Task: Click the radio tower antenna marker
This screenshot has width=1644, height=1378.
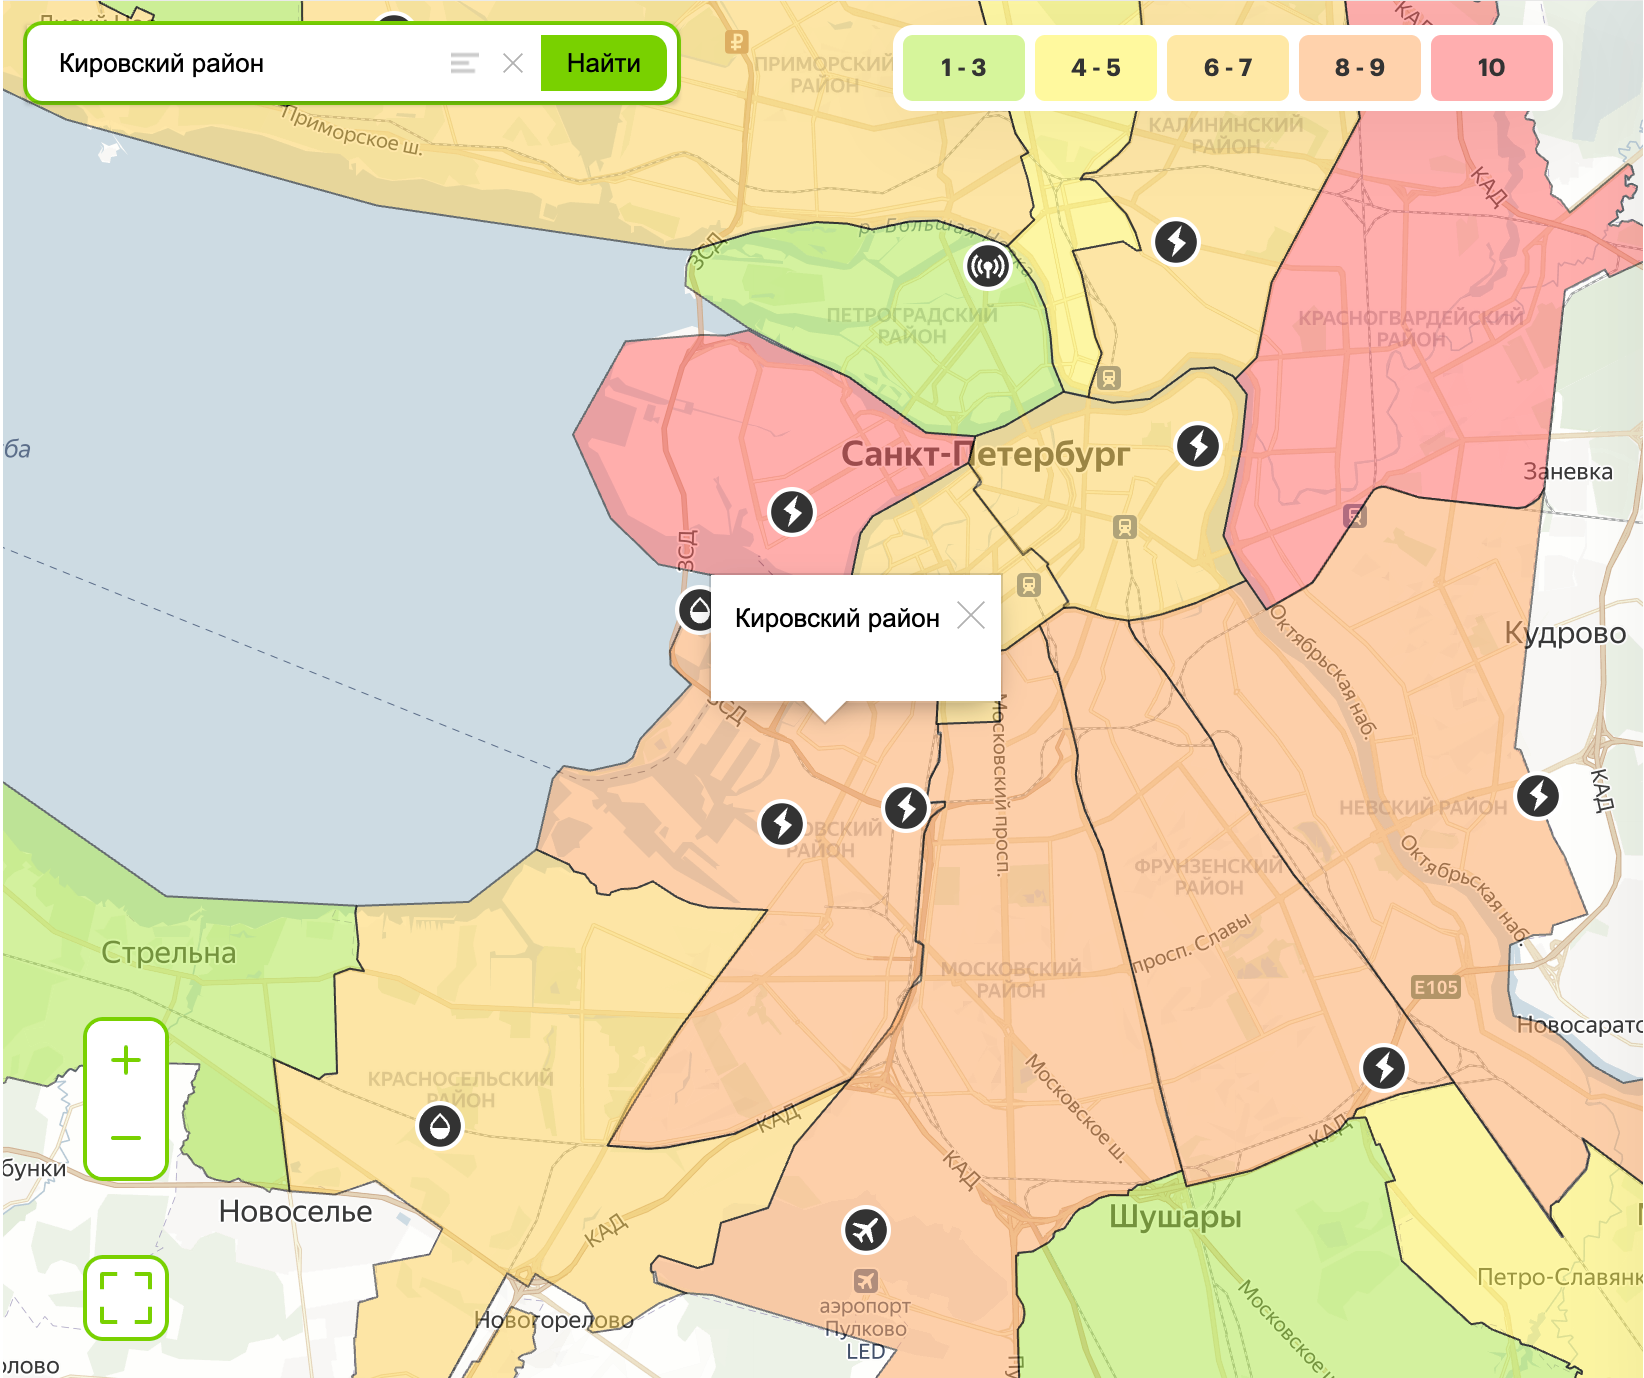Action: (988, 267)
